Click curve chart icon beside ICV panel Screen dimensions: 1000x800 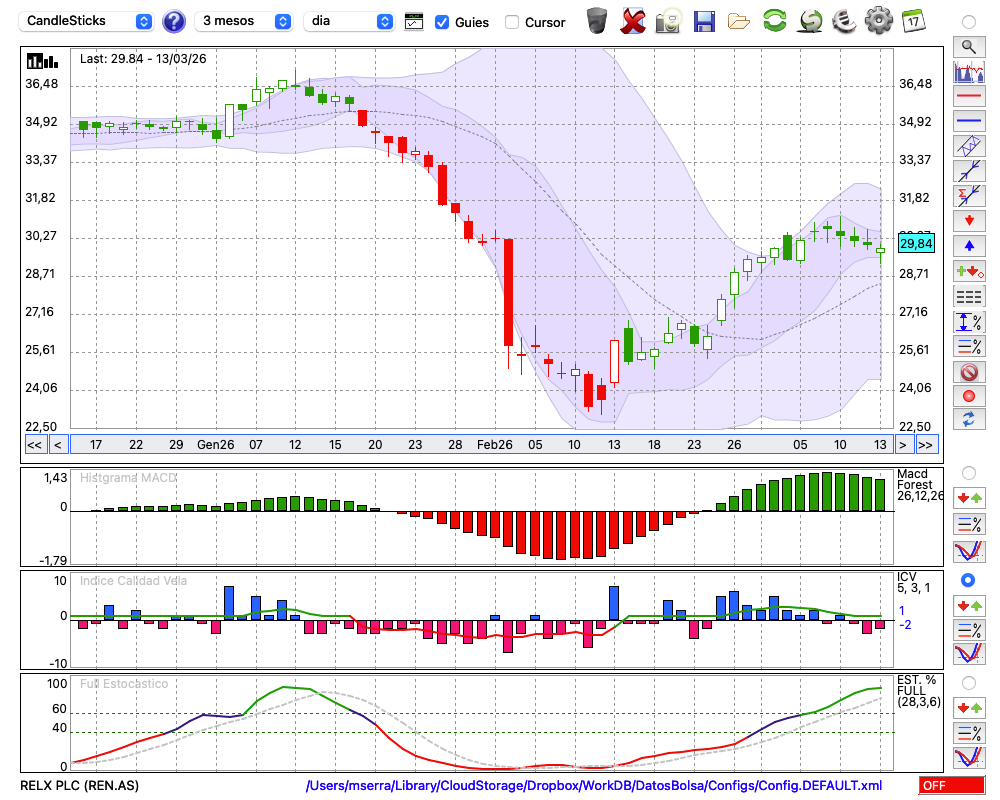[969, 654]
